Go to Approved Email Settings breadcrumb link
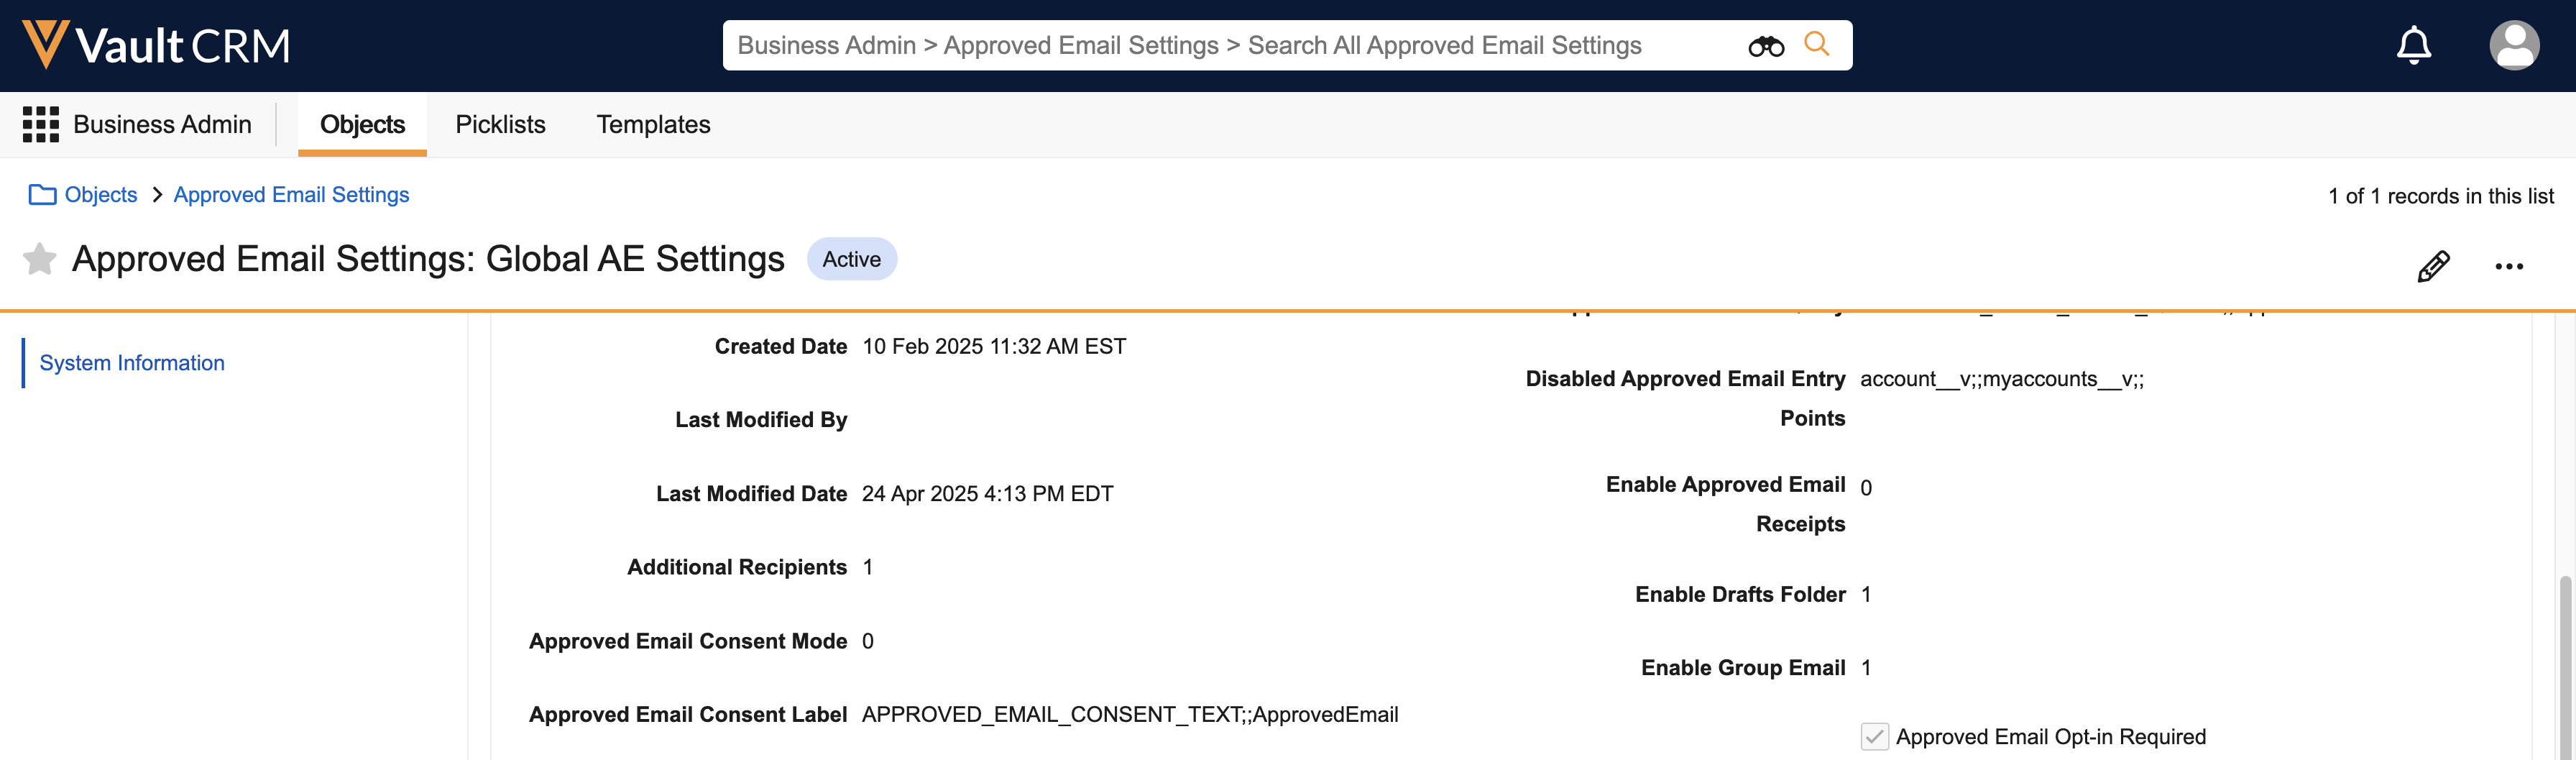 coord(291,195)
